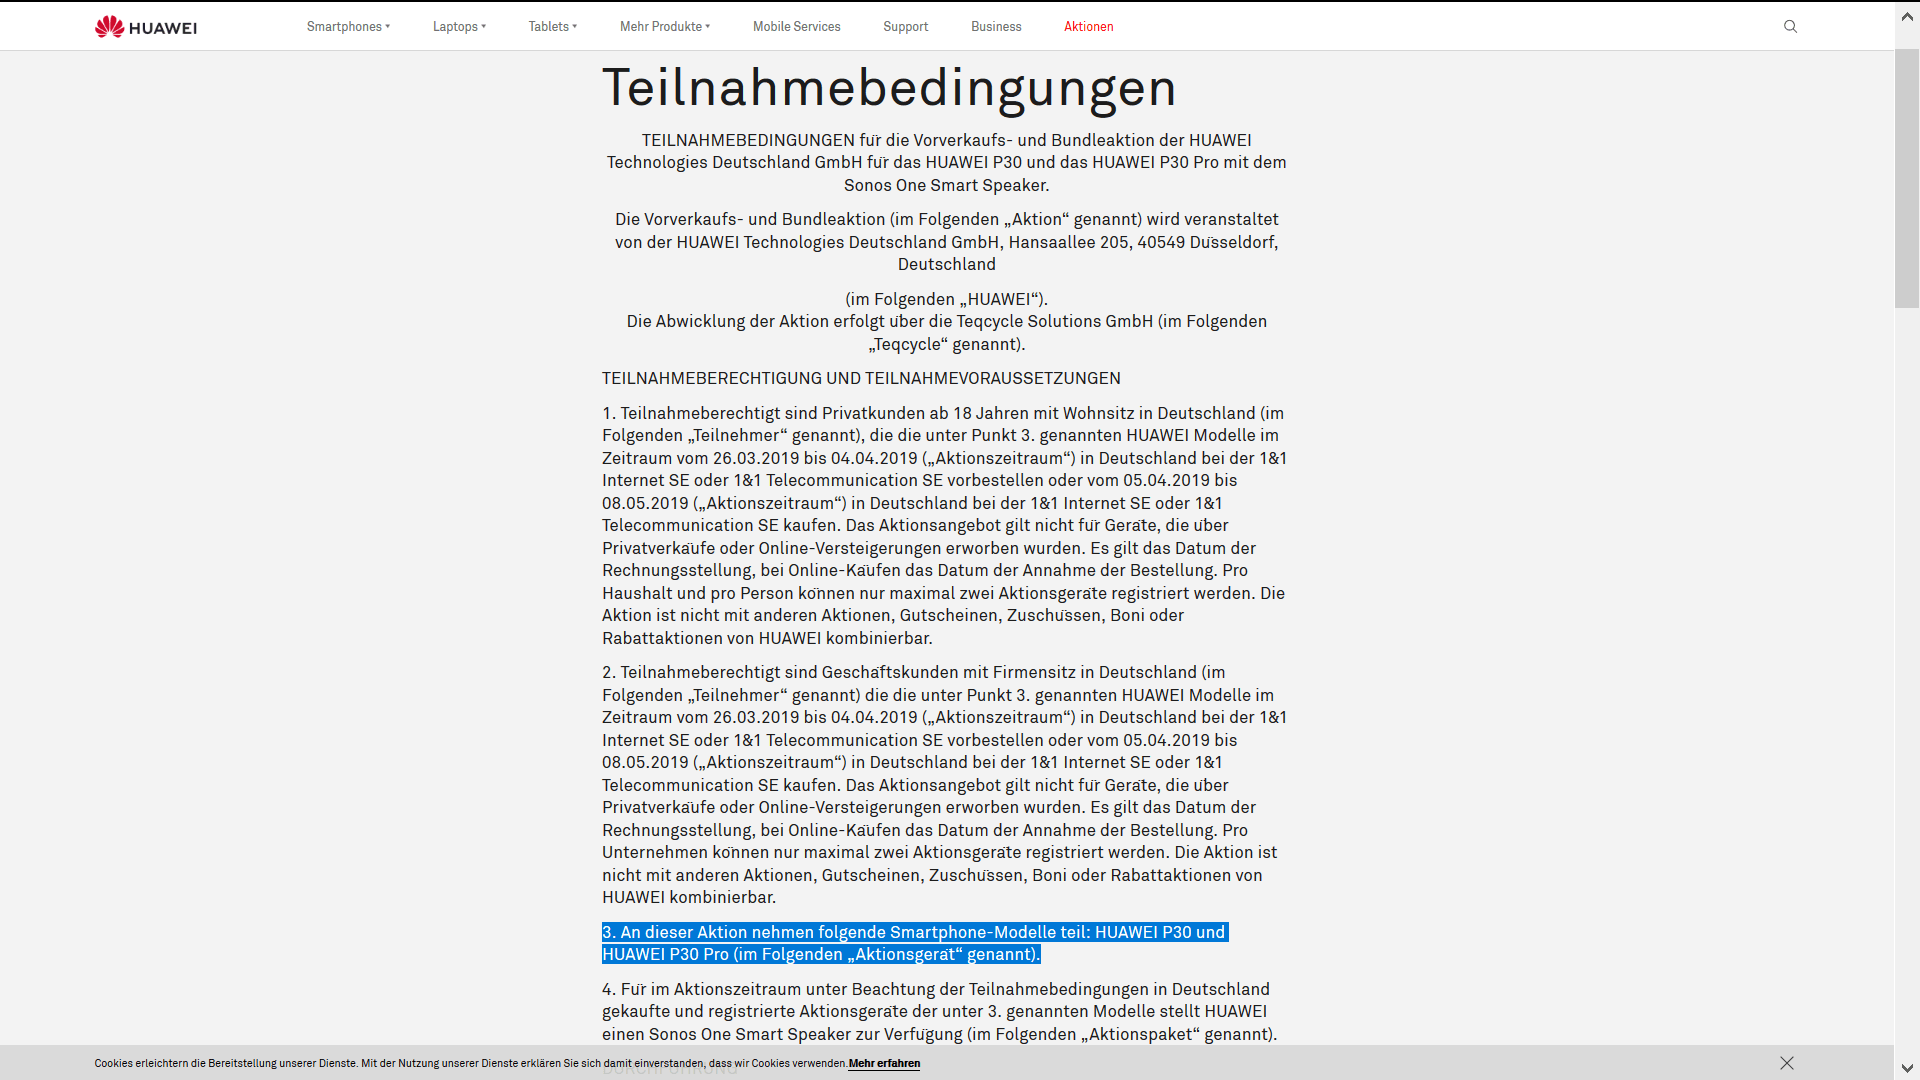
Task: Click the Huawei logo
Action: [146, 27]
